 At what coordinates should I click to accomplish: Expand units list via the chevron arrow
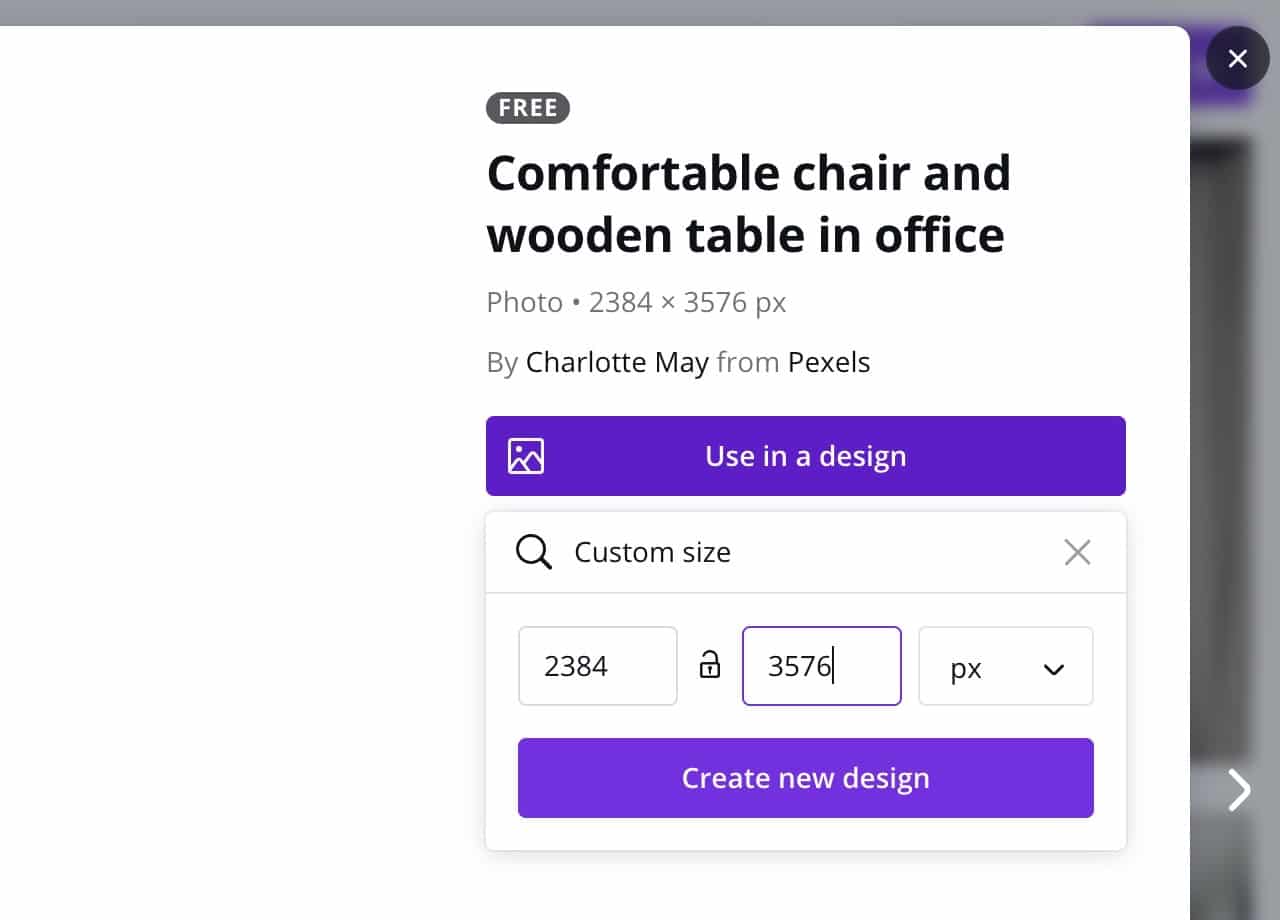tap(1053, 669)
